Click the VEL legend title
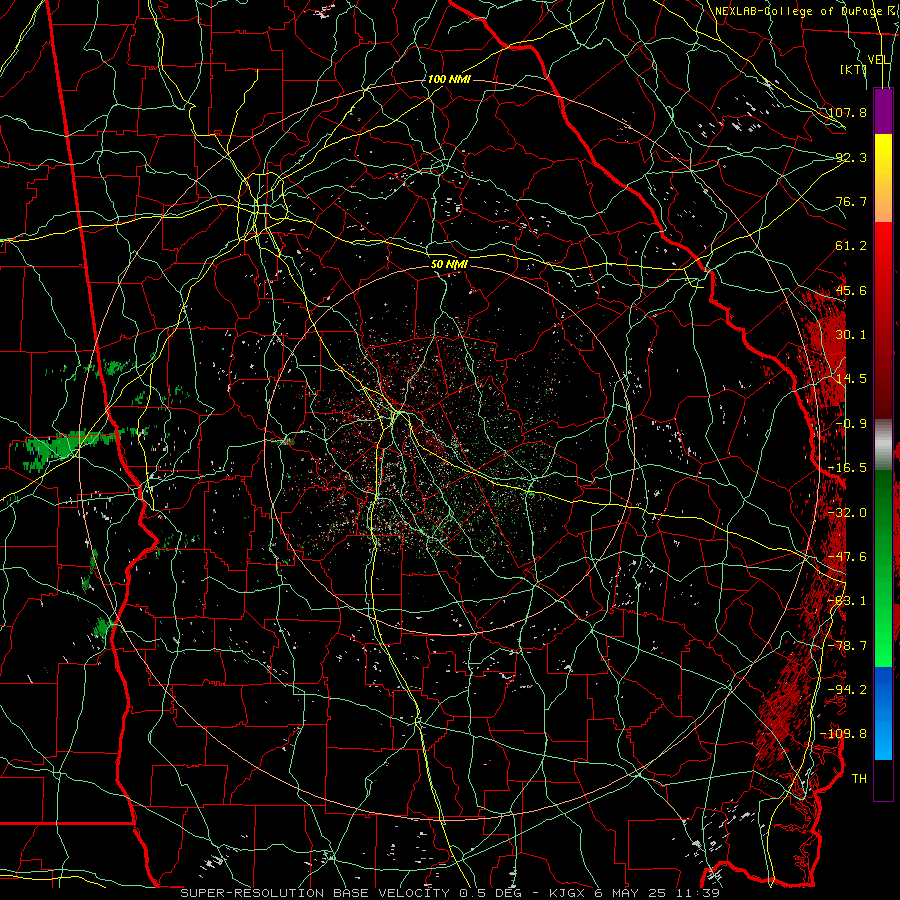The image size is (900, 900). tap(879, 60)
